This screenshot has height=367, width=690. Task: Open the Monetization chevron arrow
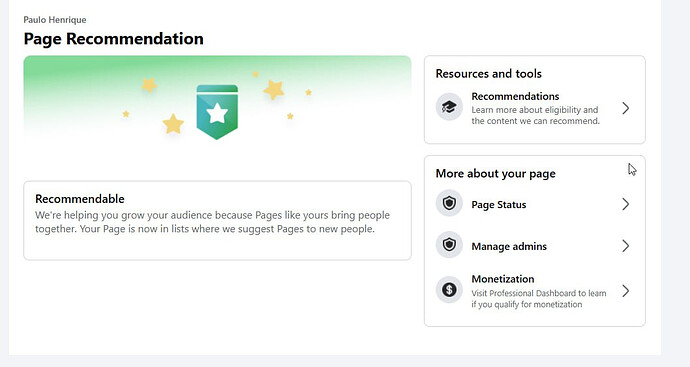(x=625, y=291)
